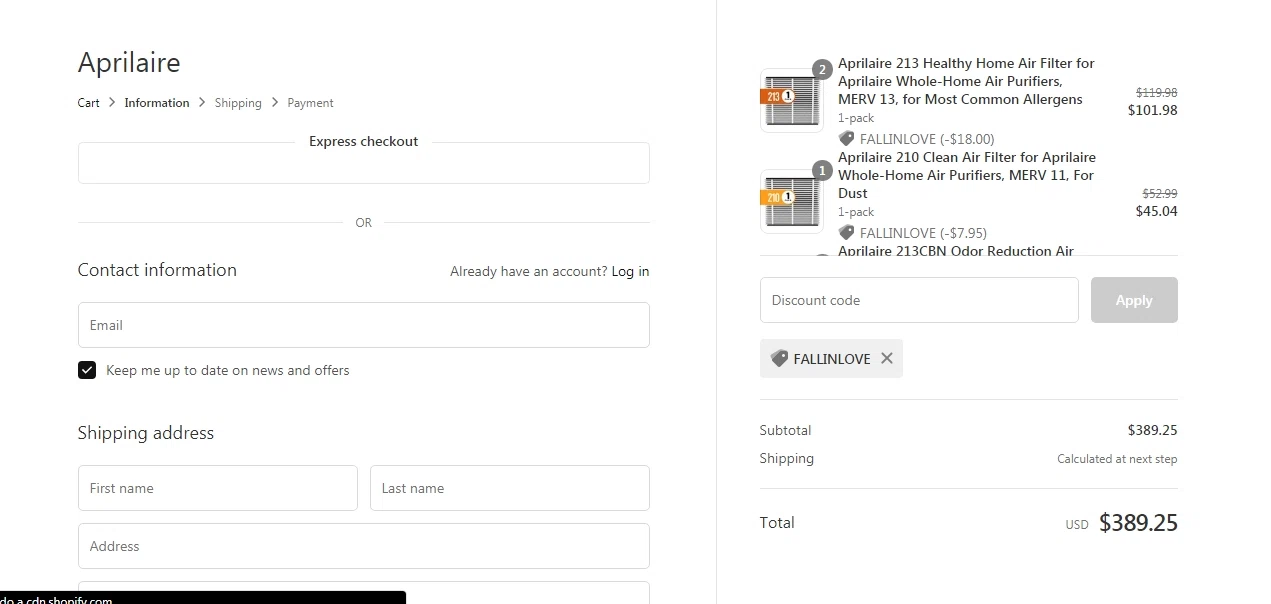Click the Shipping address heading
The height and width of the screenshot is (604, 1271).
coord(146,433)
